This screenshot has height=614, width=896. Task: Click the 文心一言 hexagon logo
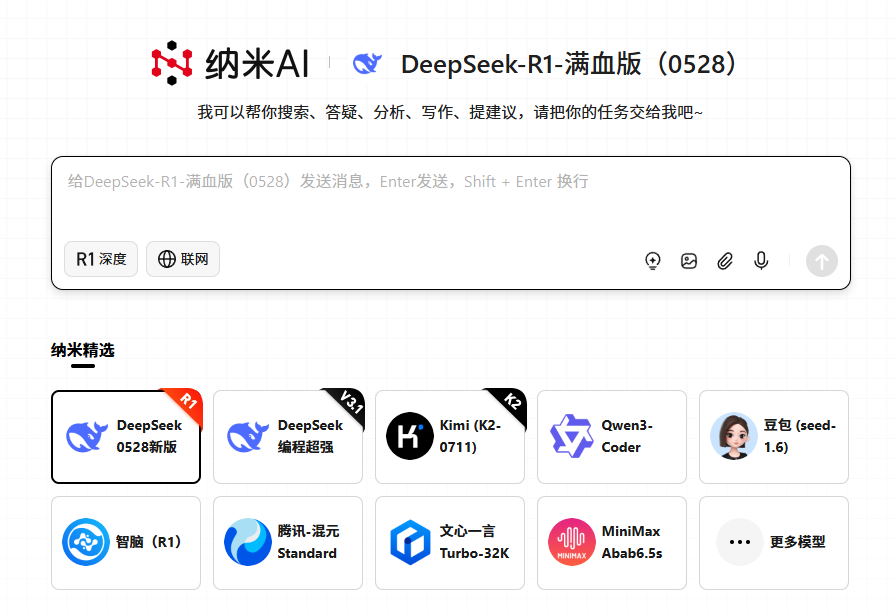410,542
